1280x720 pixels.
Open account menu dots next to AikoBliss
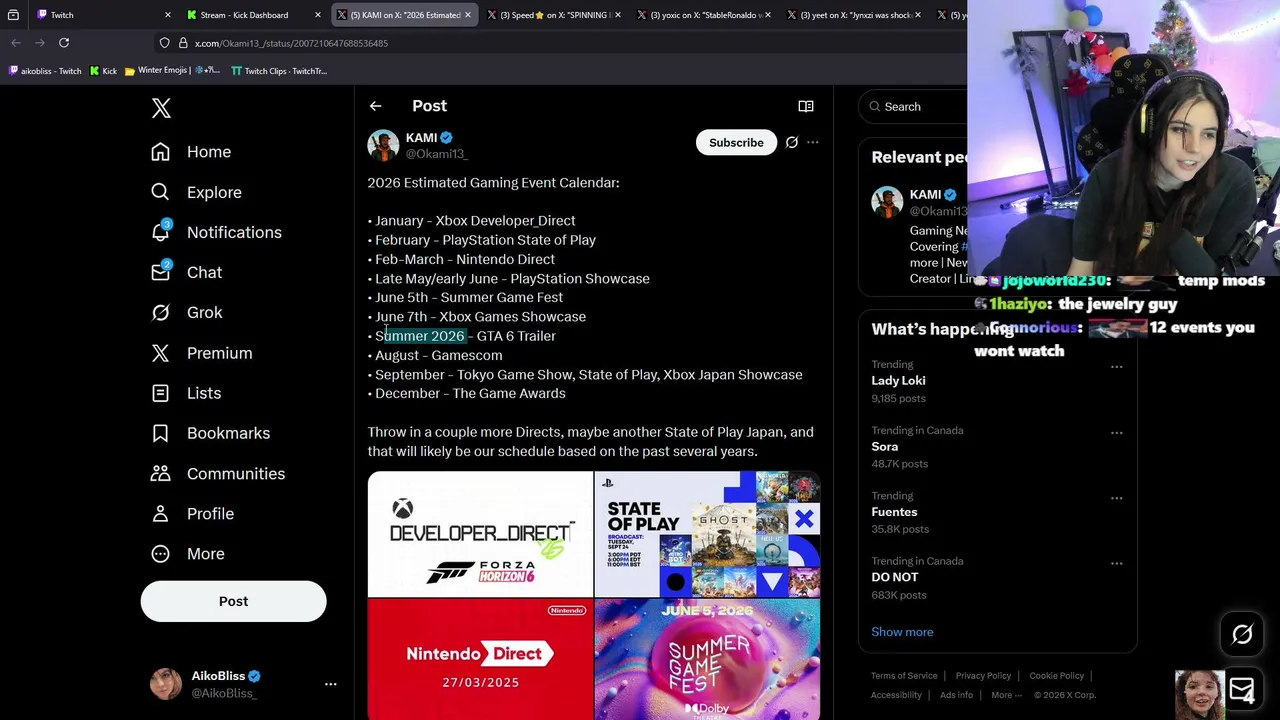tap(330, 684)
